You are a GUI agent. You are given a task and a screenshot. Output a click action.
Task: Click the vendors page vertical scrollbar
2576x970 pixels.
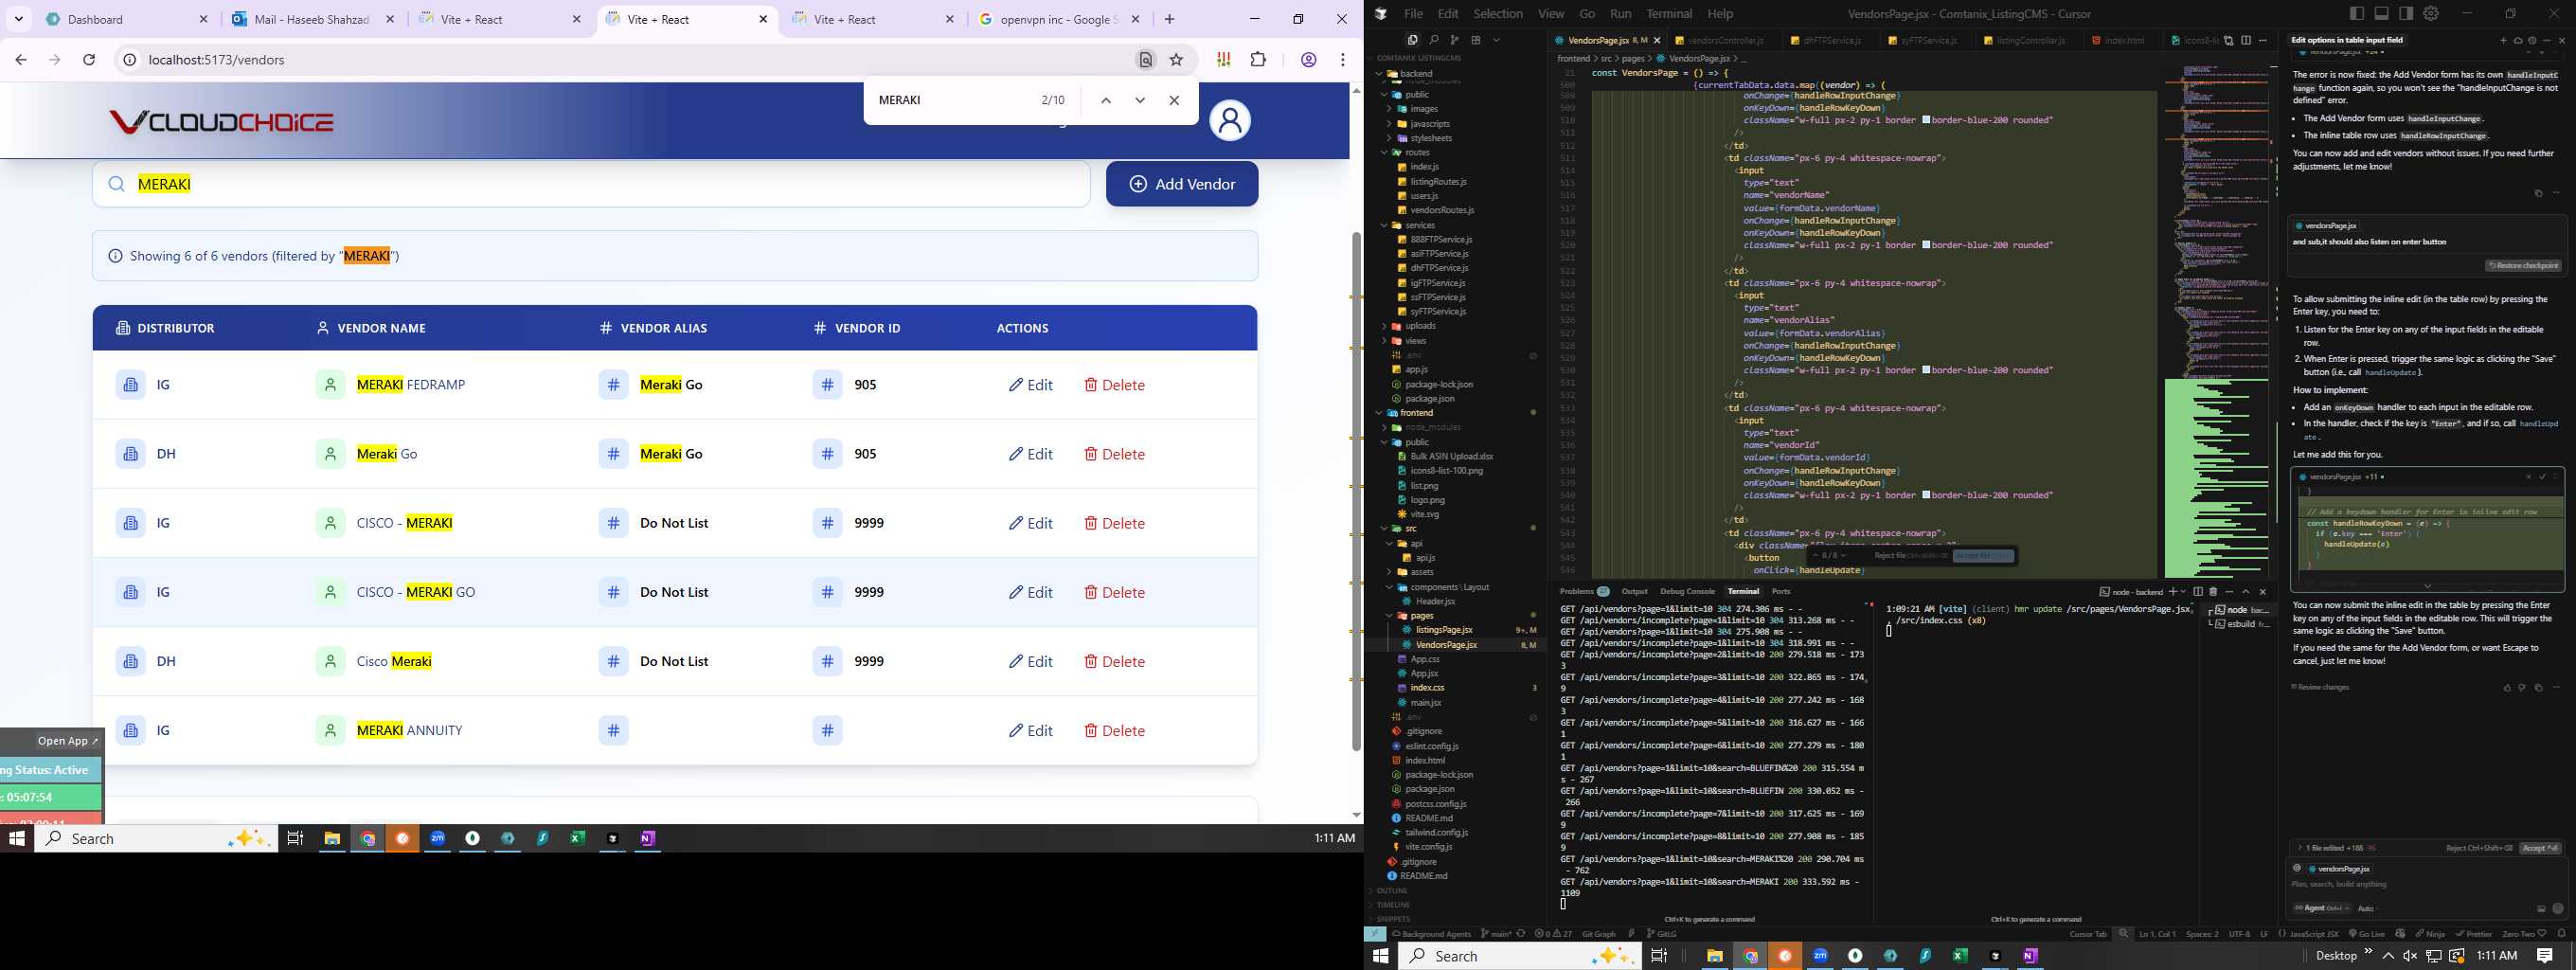click(x=1356, y=490)
